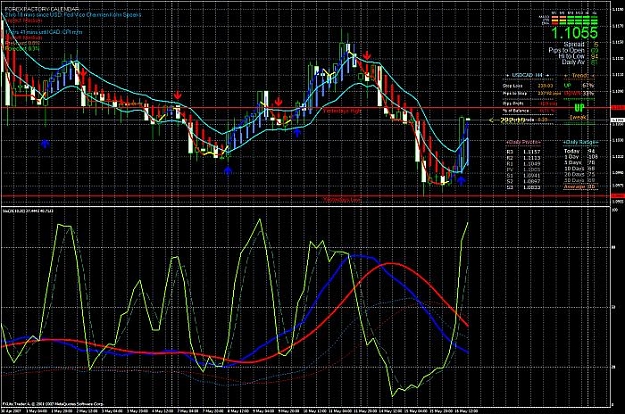Viewport: 625px width, 414px height.
Task: Click the Yesterdays Low line label
Action: click(342, 200)
